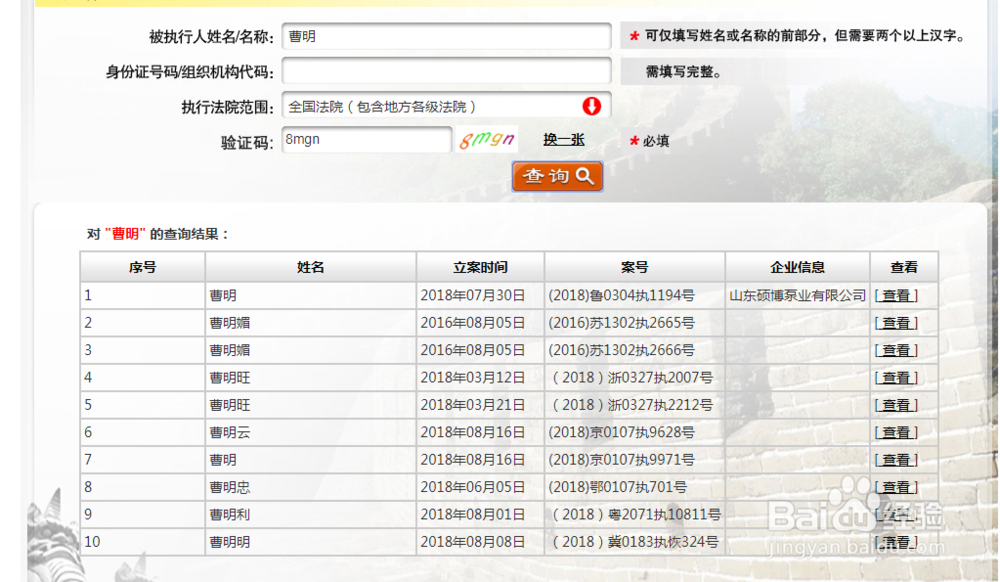Click the 序号 column header
1000x582 pixels.
point(142,267)
